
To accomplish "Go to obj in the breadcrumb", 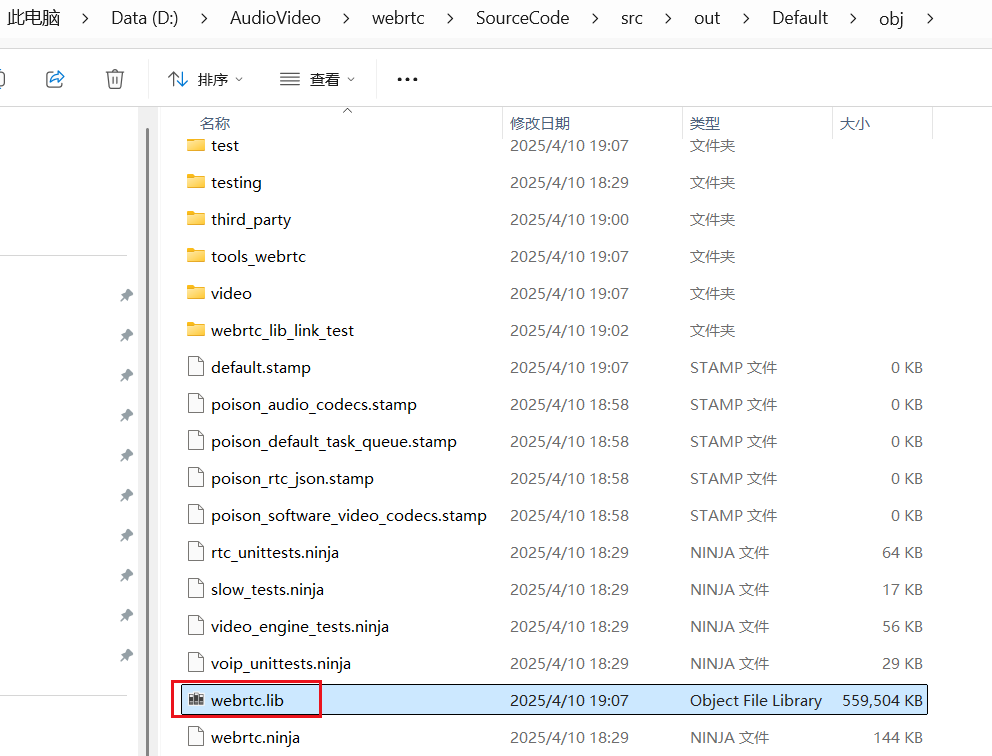I will pyautogui.click(x=891, y=18).
